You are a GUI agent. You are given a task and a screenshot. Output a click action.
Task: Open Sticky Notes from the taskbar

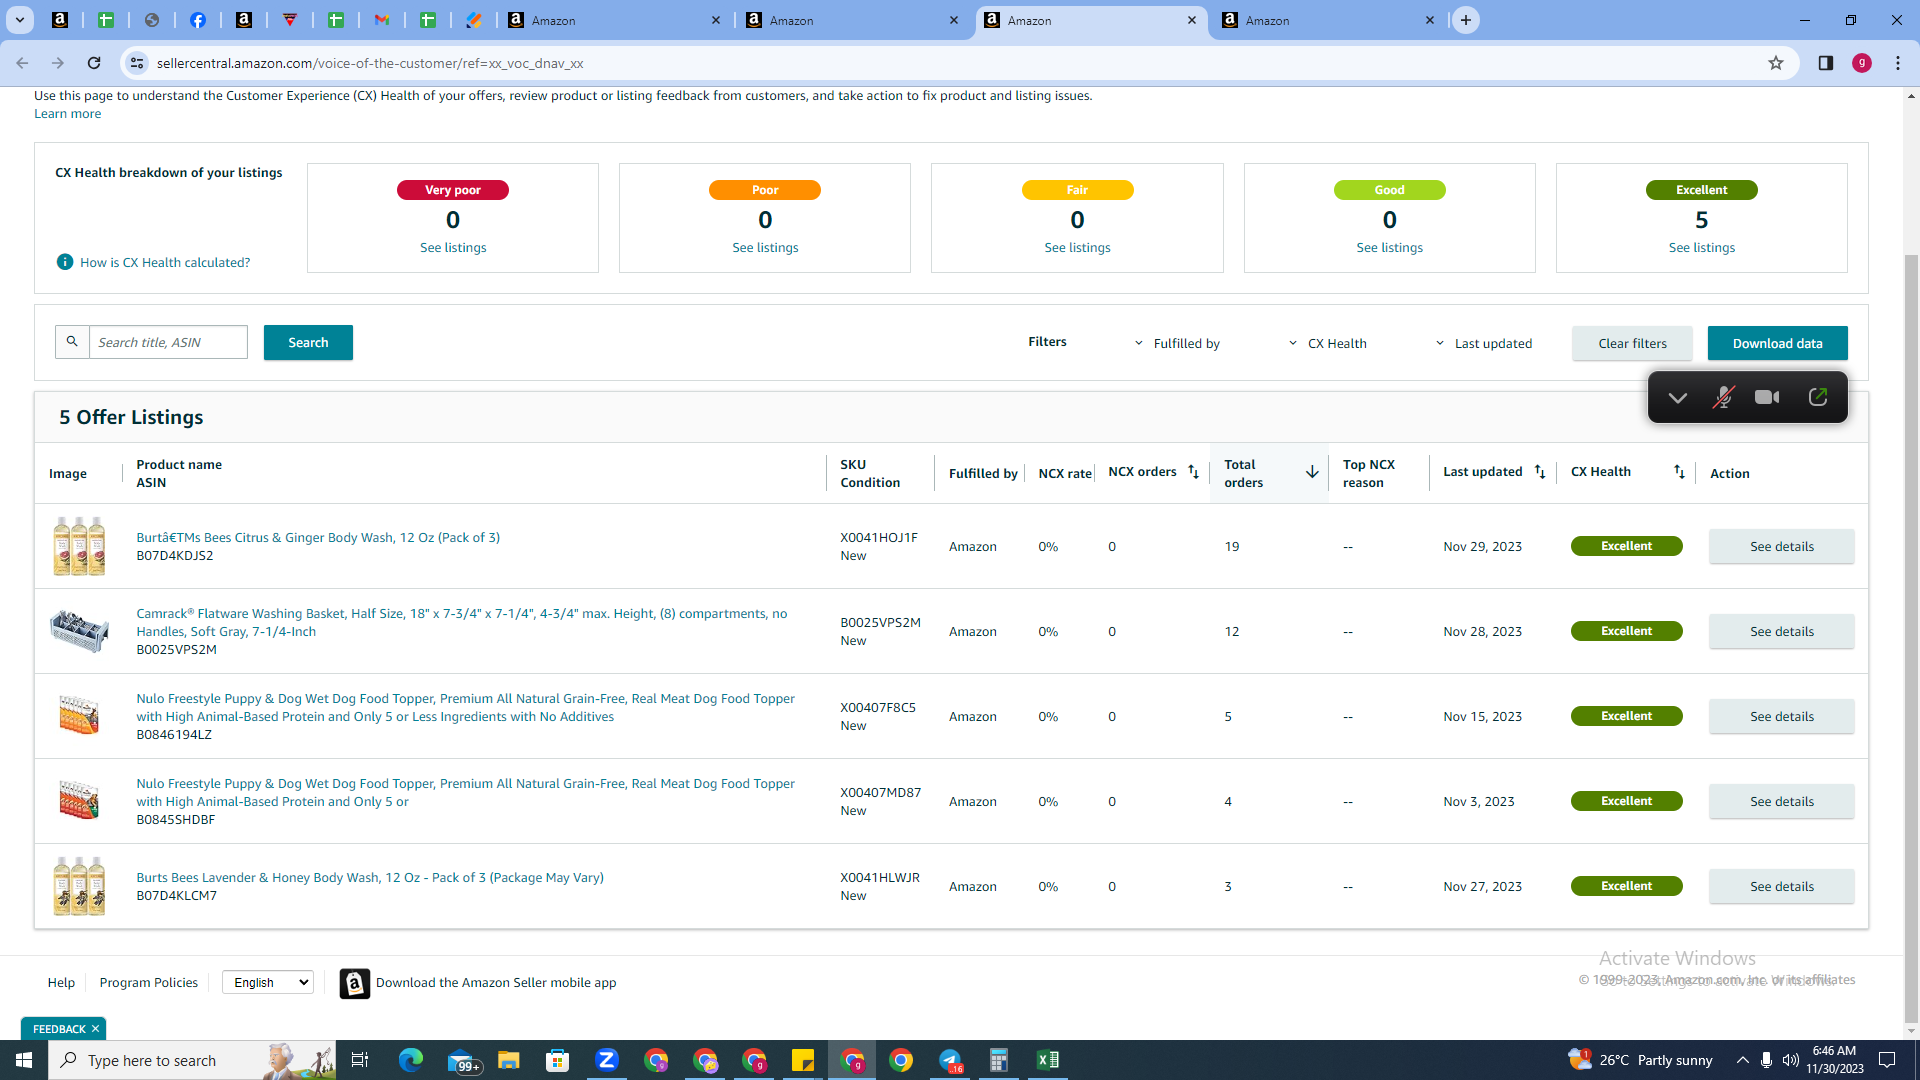pos(803,1060)
